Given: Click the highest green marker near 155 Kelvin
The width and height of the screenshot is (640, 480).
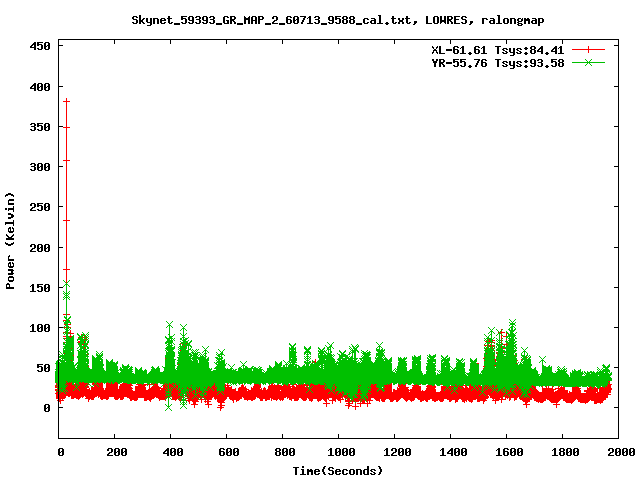Looking at the screenshot, I should [67, 283].
